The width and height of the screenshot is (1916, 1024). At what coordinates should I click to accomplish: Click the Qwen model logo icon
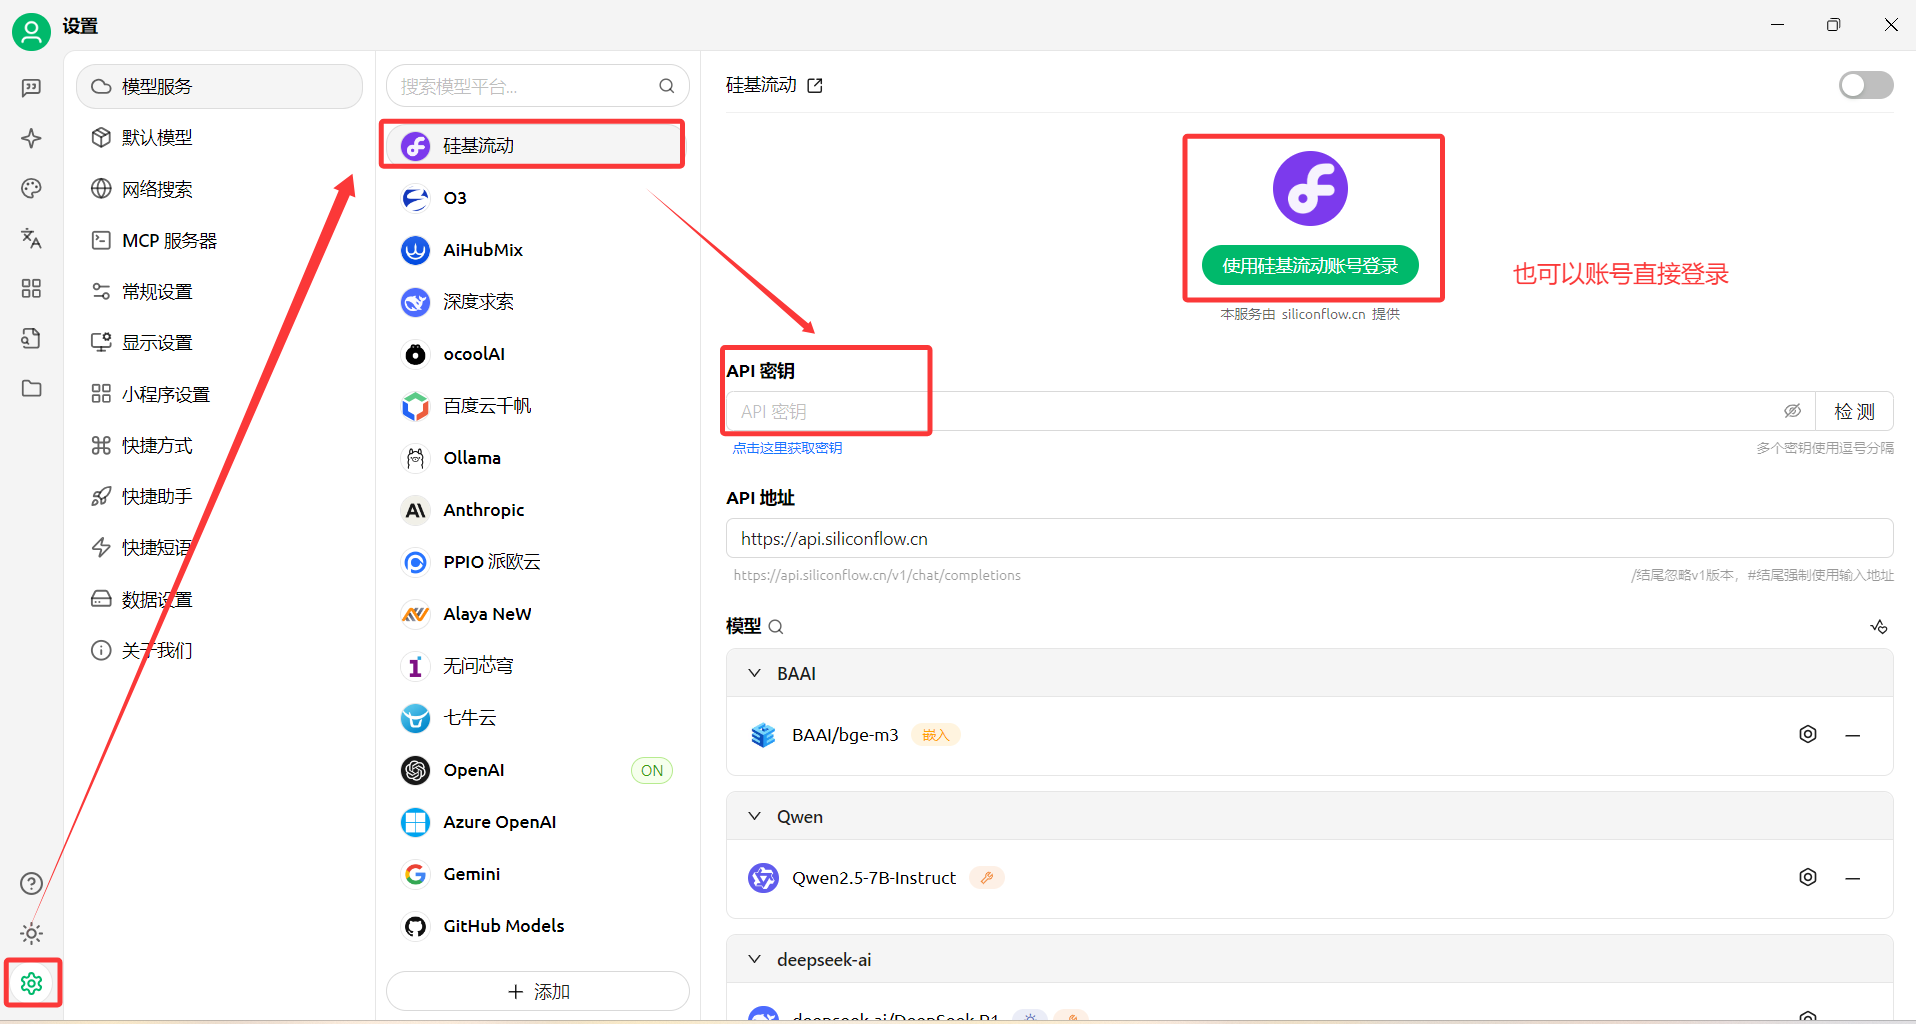(x=763, y=878)
